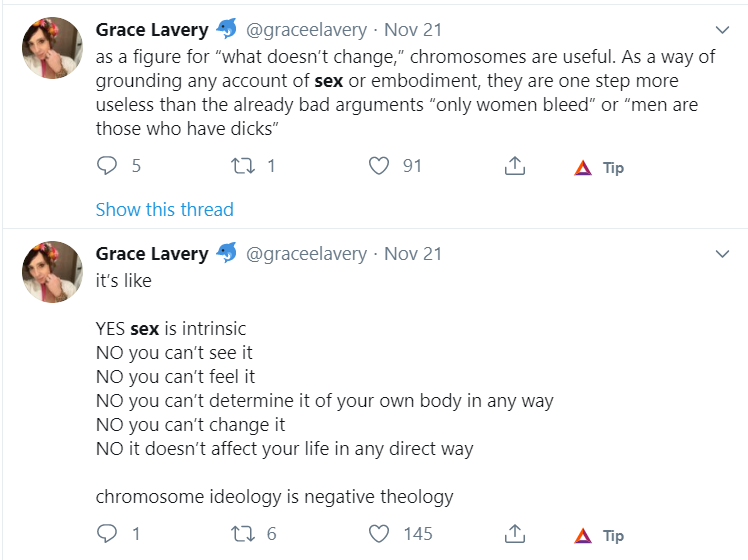748x560 pixels.
Task: Open the tweet text ending "negative theology"
Action: tap(274, 496)
